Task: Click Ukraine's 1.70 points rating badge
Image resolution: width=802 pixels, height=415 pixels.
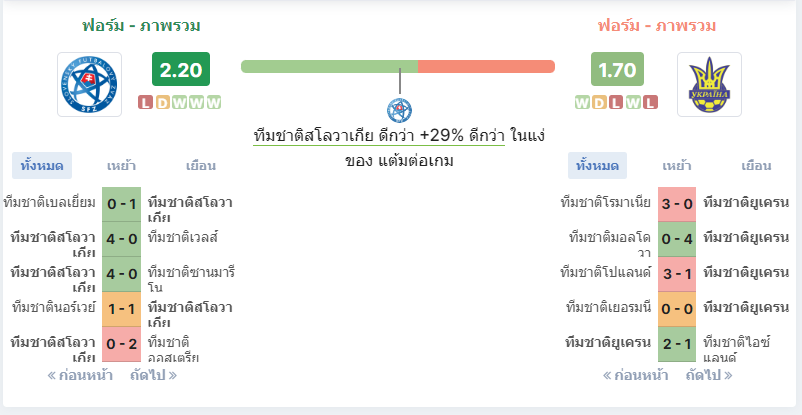Action: (x=617, y=69)
